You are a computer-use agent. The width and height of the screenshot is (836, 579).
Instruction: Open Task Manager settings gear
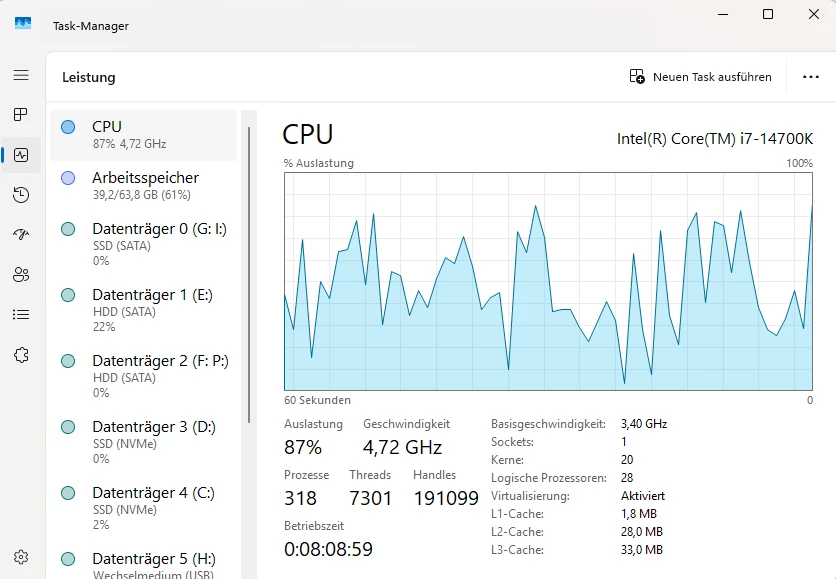point(21,557)
